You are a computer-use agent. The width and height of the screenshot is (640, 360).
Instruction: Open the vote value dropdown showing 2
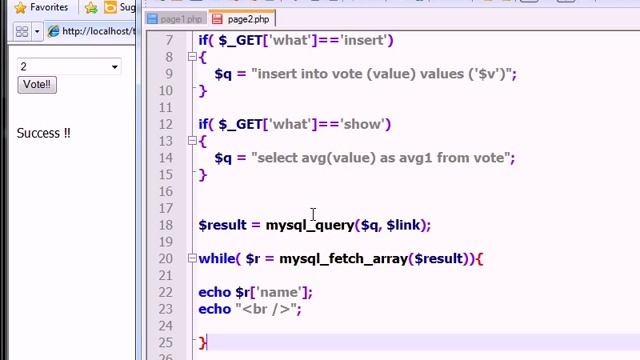point(69,67)
